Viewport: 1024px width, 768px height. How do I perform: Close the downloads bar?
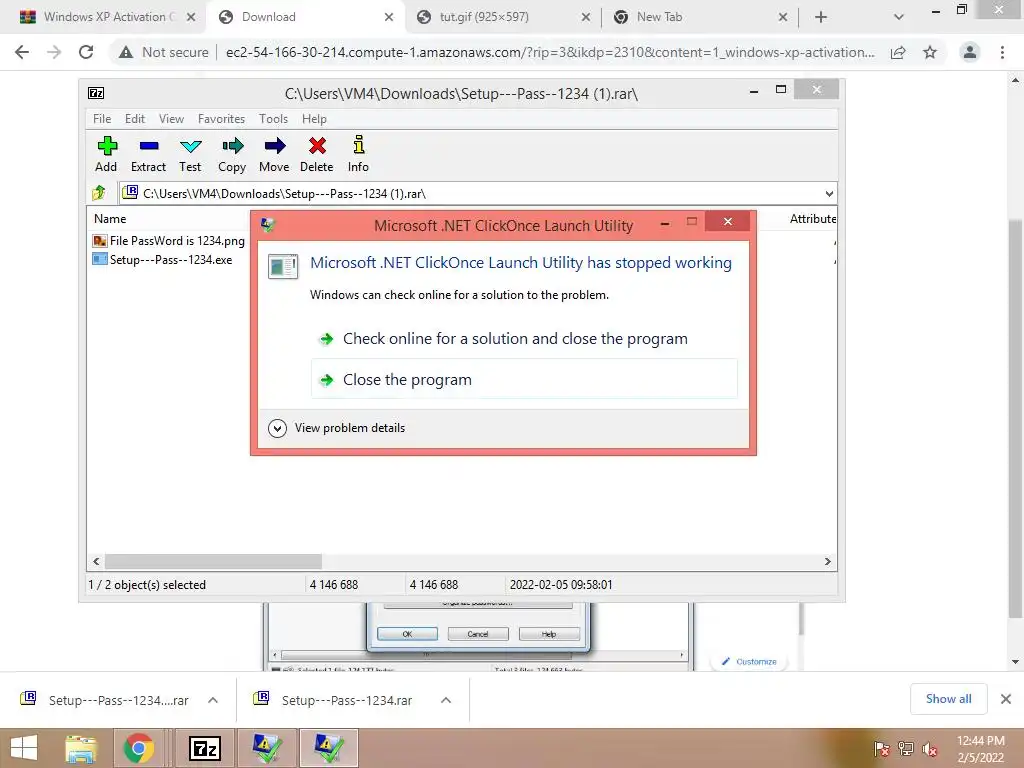[x=1006, y=699]
